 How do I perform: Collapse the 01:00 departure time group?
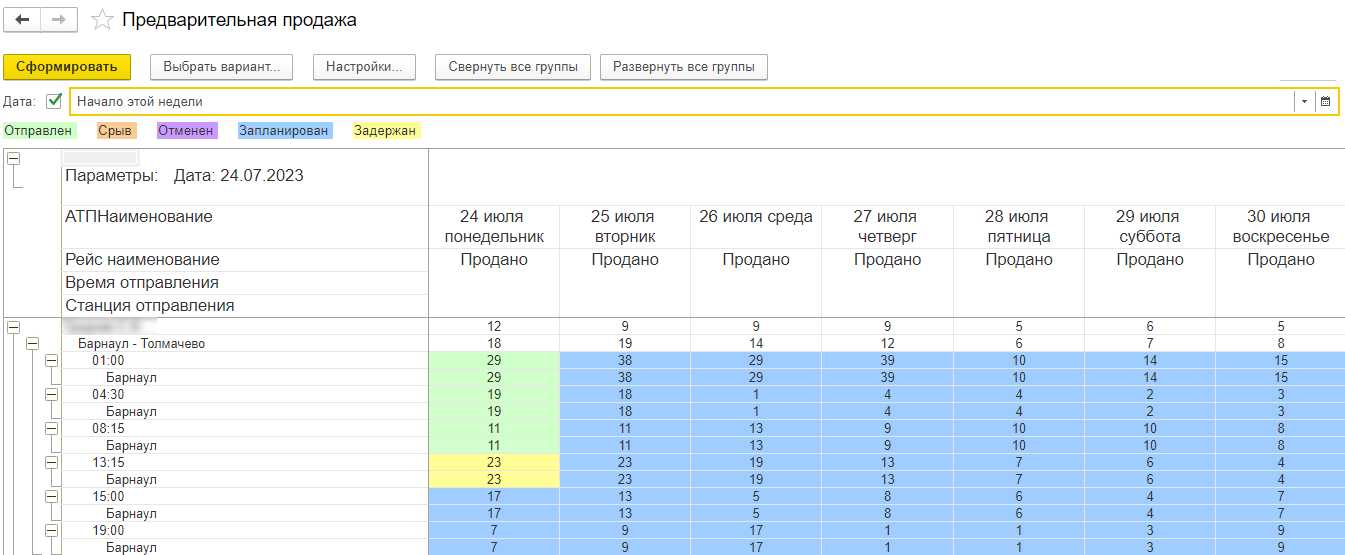coord(51,360)
